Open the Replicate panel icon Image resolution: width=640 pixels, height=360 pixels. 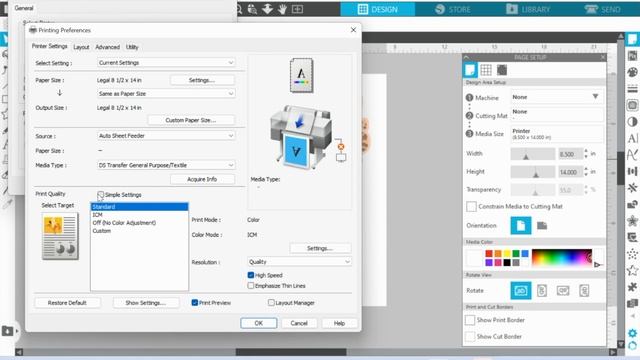pos(632,188)
